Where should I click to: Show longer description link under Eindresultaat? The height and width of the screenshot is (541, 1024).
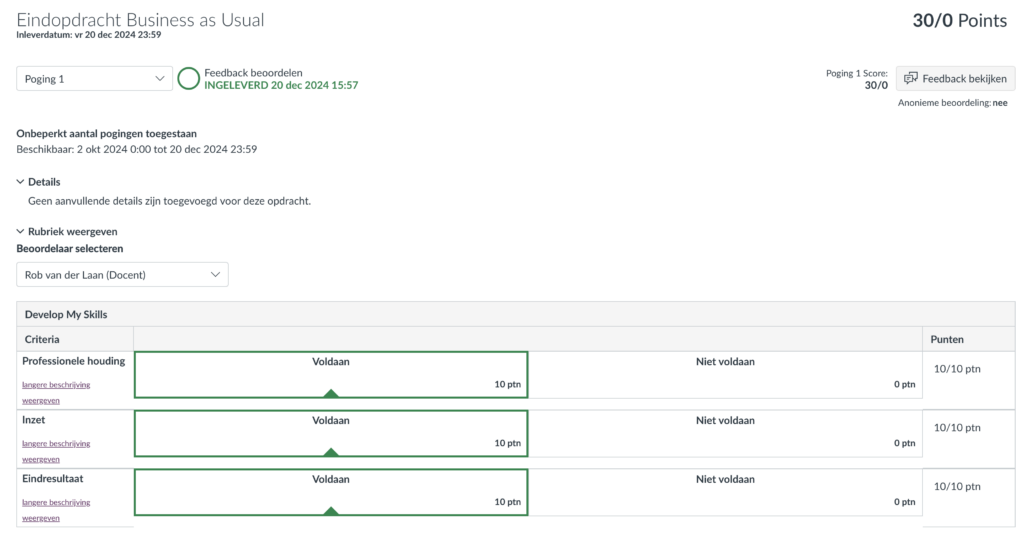(56, 510)
